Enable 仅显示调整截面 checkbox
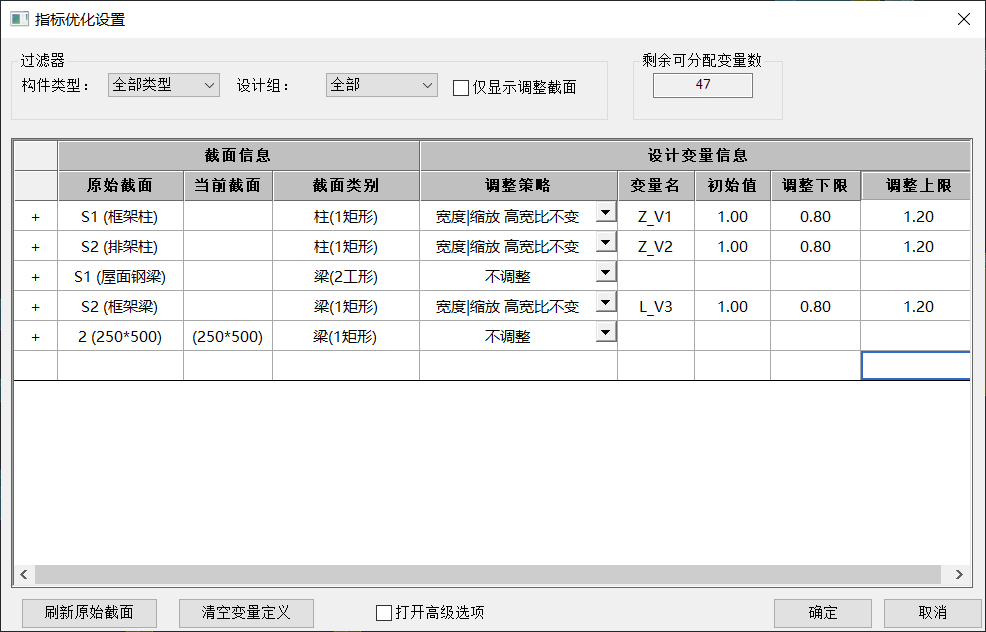 461,88
